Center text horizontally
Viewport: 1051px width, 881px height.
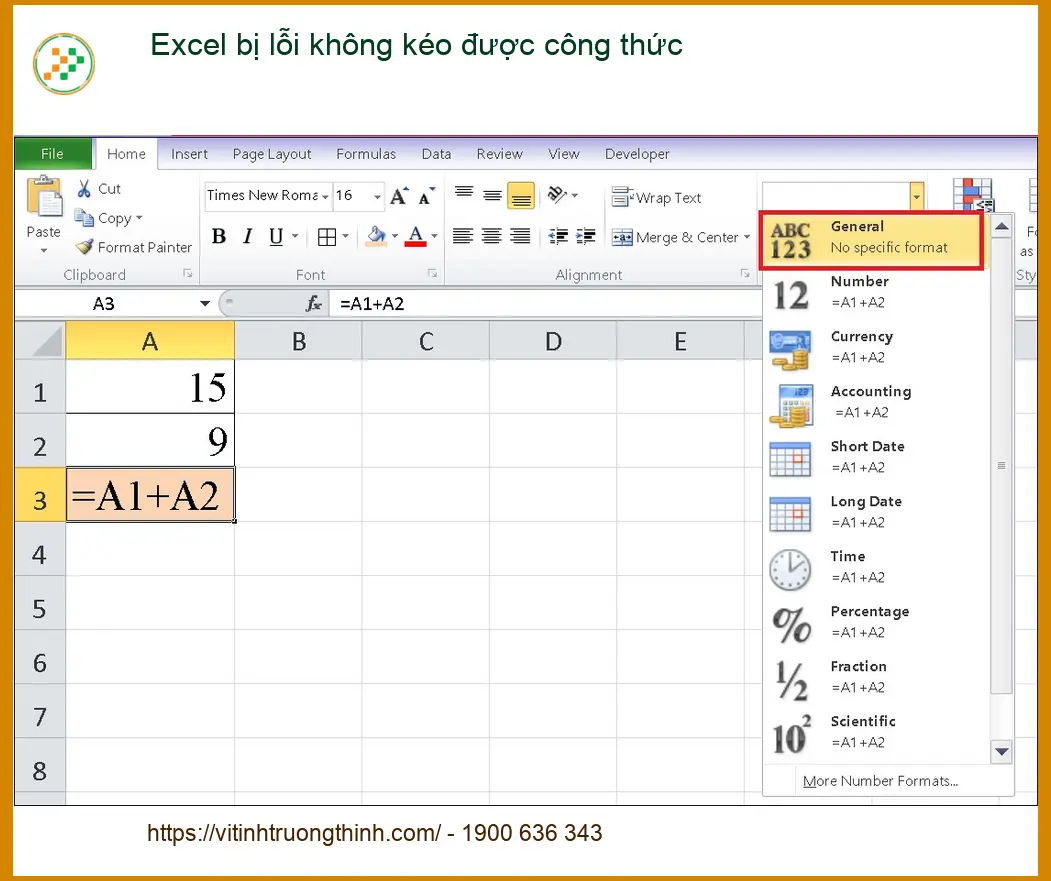[491, 236]
